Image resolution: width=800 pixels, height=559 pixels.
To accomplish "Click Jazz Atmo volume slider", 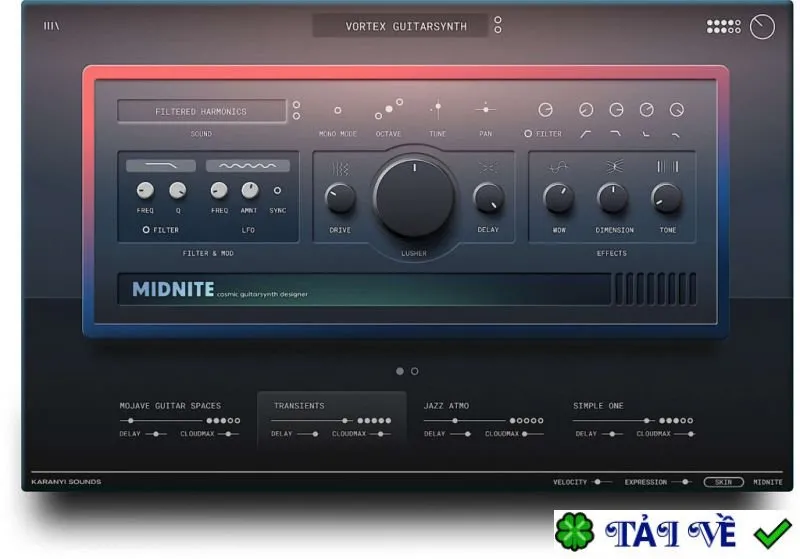I will coord(465,421).
